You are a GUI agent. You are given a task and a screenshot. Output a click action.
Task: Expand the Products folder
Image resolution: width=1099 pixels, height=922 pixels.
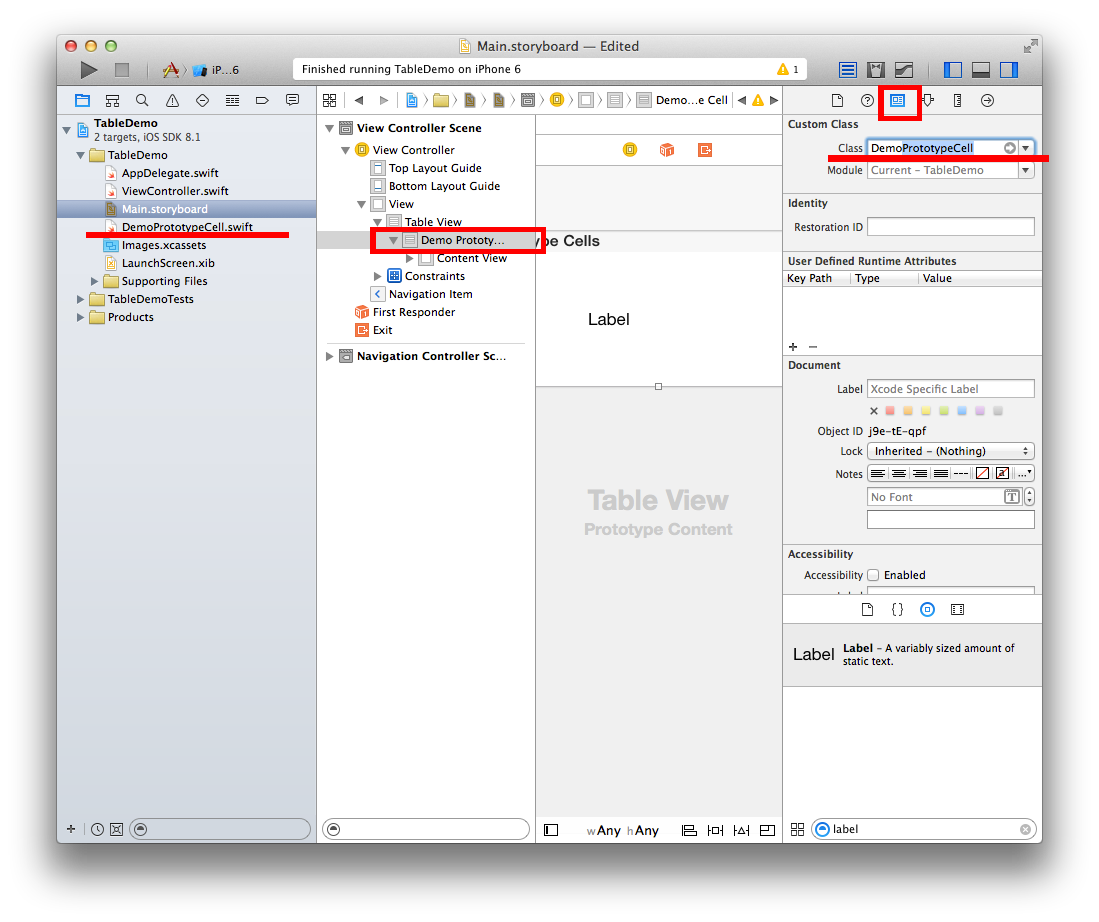81,317
